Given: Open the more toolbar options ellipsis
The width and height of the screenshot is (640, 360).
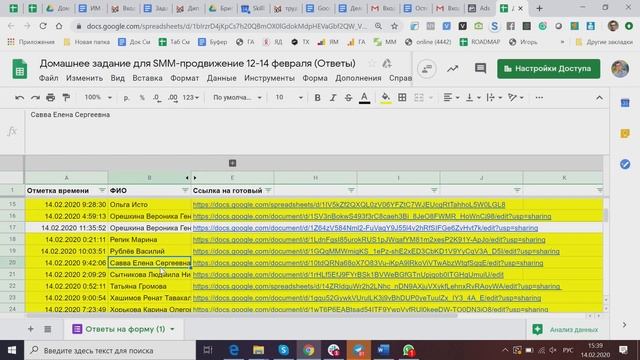Looking at the screenshot, I should point(539,98).
